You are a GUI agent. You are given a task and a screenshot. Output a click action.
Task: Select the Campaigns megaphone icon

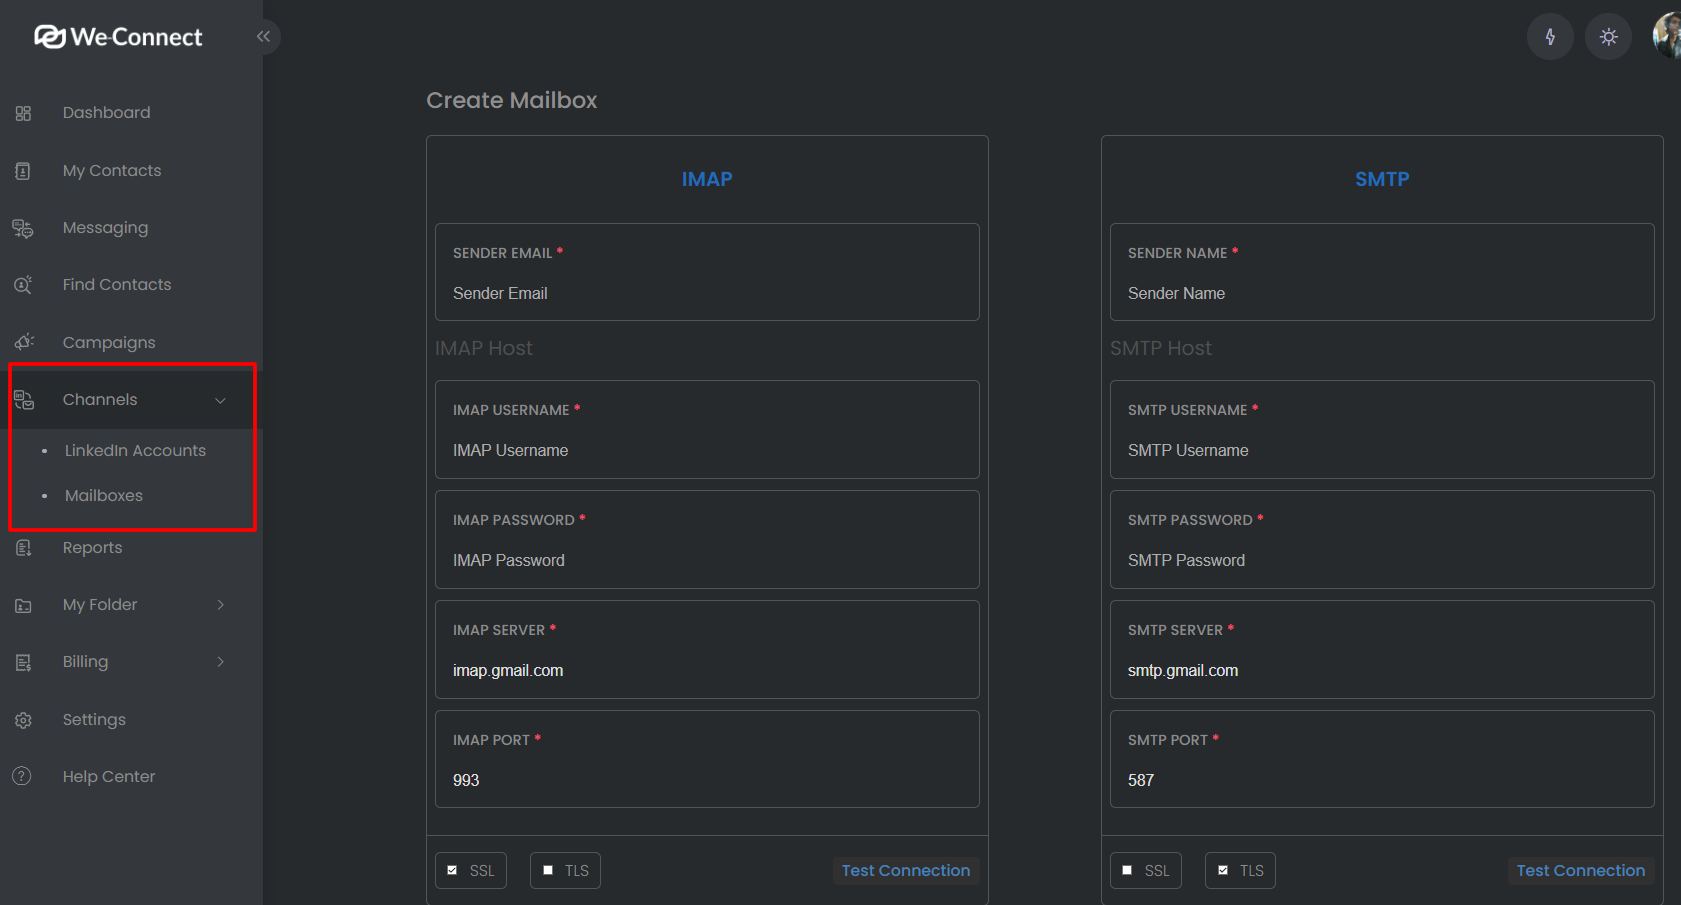coord(23,341)
